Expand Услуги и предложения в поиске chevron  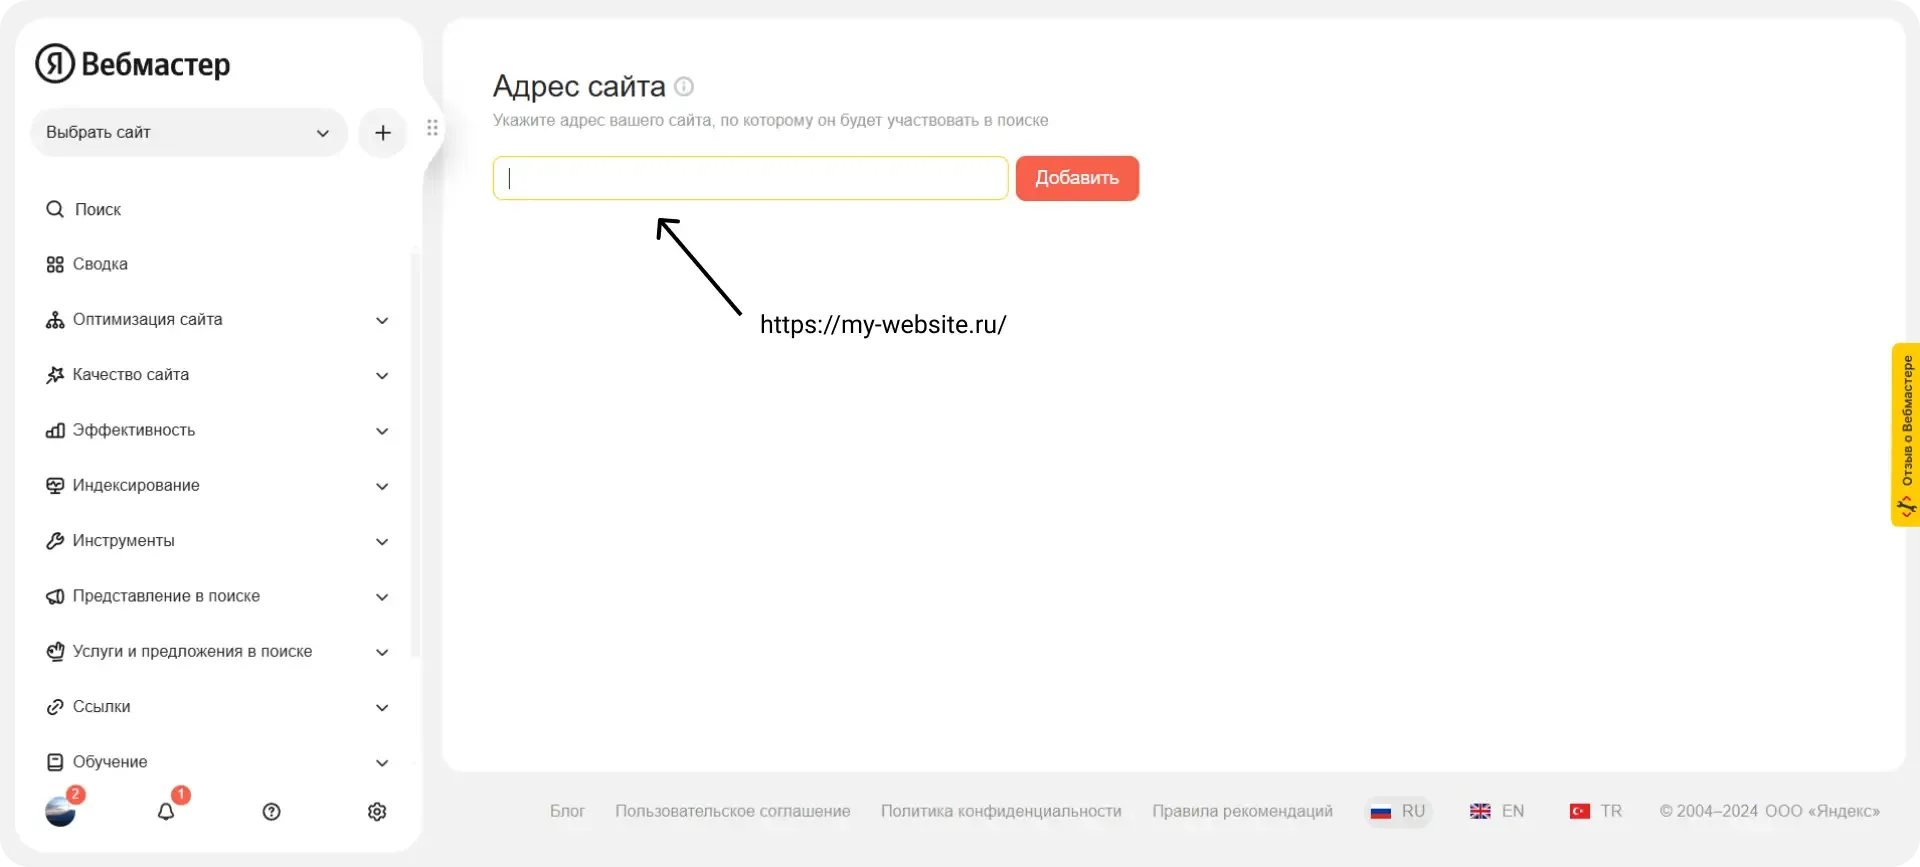coord(382,652)
